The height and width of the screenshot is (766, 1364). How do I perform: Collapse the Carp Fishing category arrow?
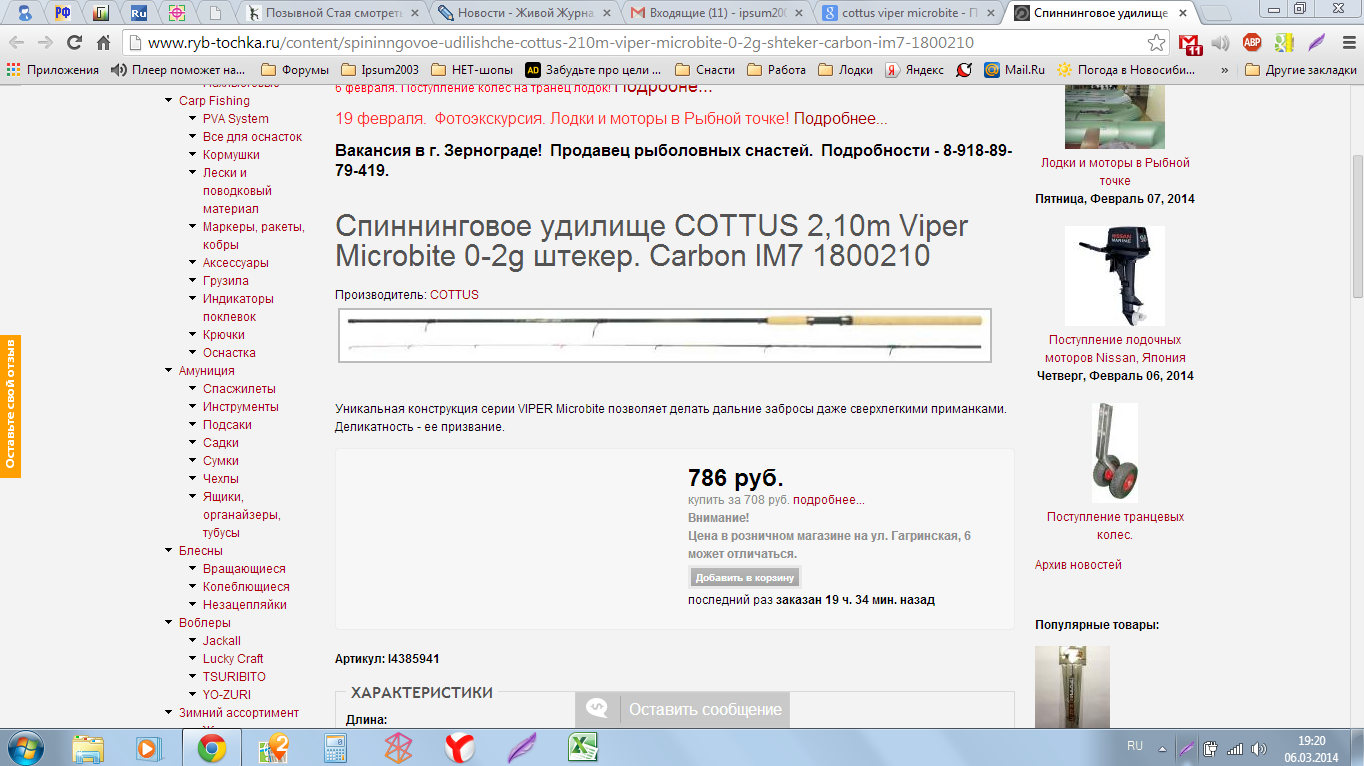169,101
